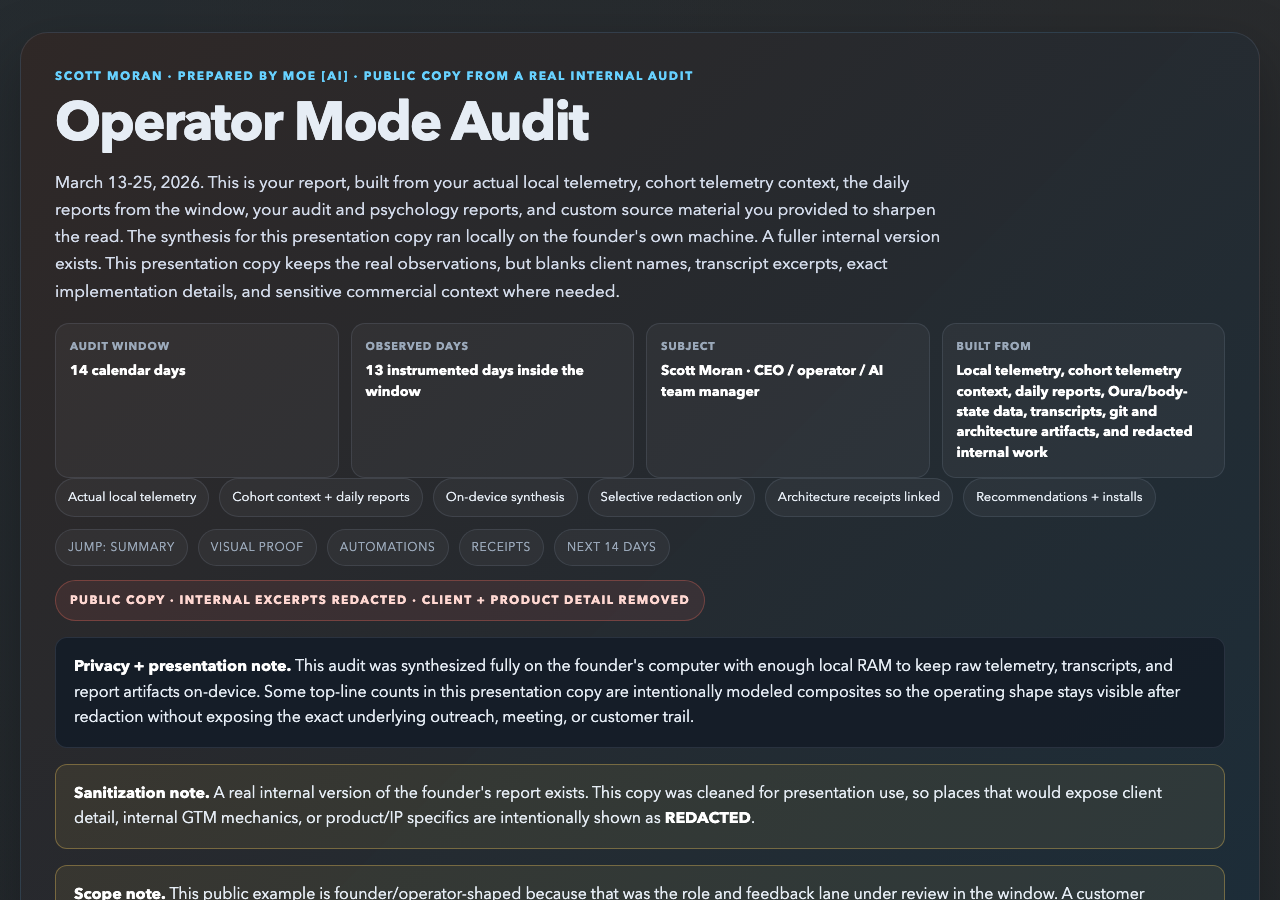Image resolution: width=1280 pixels, height=900 pixels.
Task: Click '13 instrumented days inside the window'
Action: pyautogui.click(x=475, y=381)
